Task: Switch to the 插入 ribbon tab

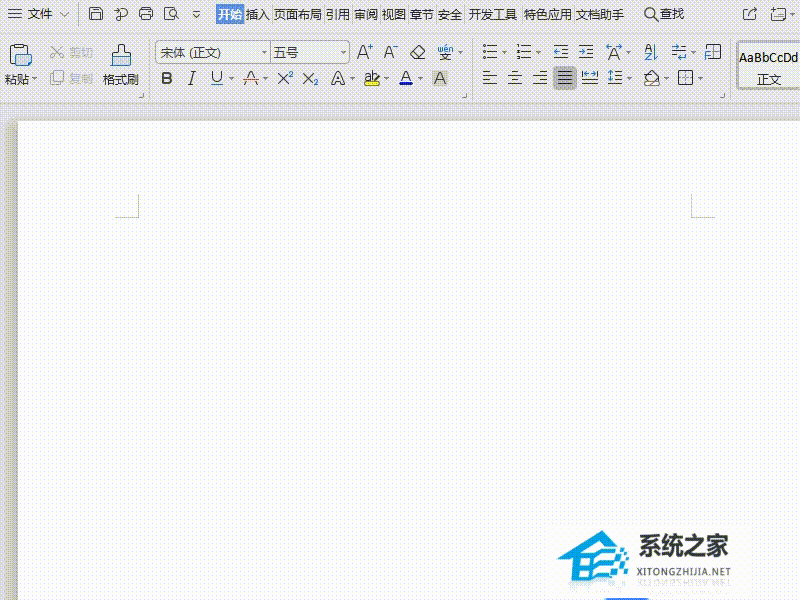Action: (256, 14)
